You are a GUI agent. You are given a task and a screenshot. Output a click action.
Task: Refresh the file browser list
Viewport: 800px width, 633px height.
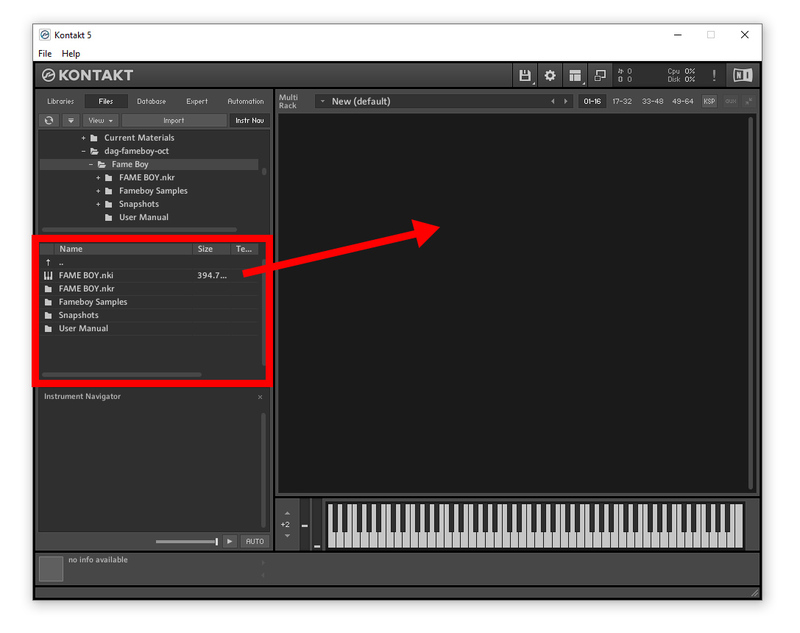pyautogui.click(x=49, y=120)
